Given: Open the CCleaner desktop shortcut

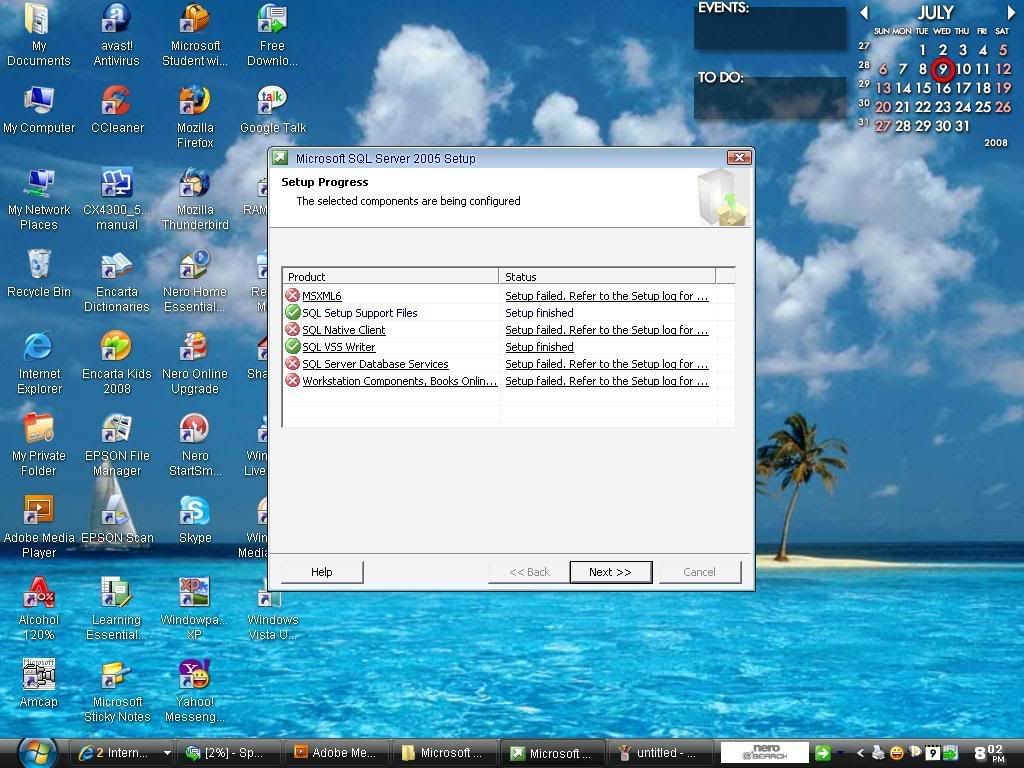Looking at the screenshot, I should point(116,102).
